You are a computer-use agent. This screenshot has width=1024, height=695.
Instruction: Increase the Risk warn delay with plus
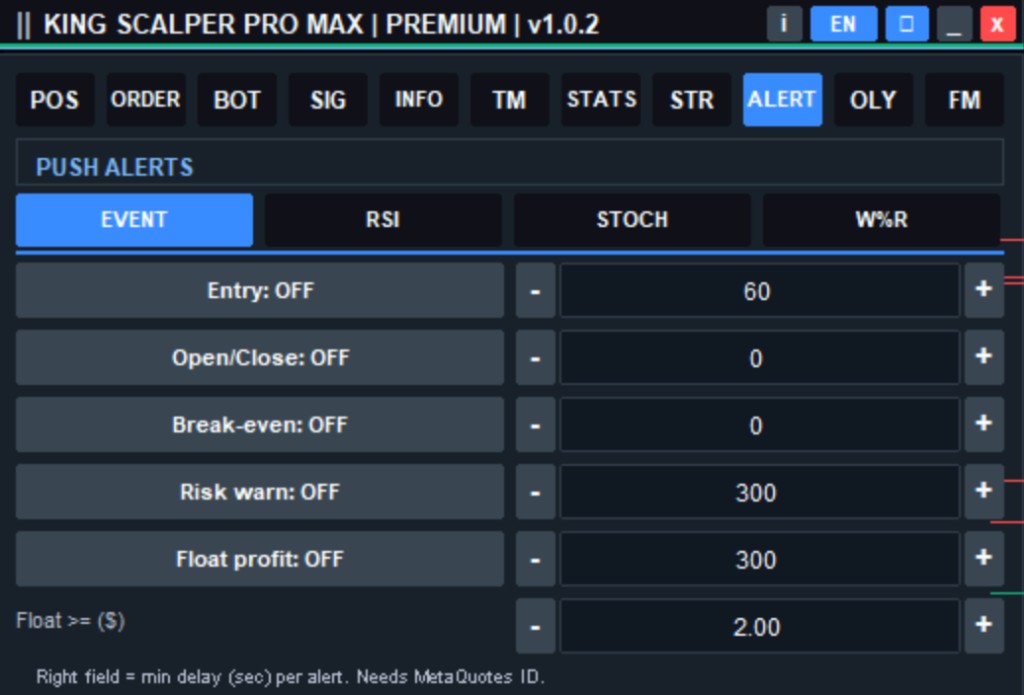pos(984,493)
